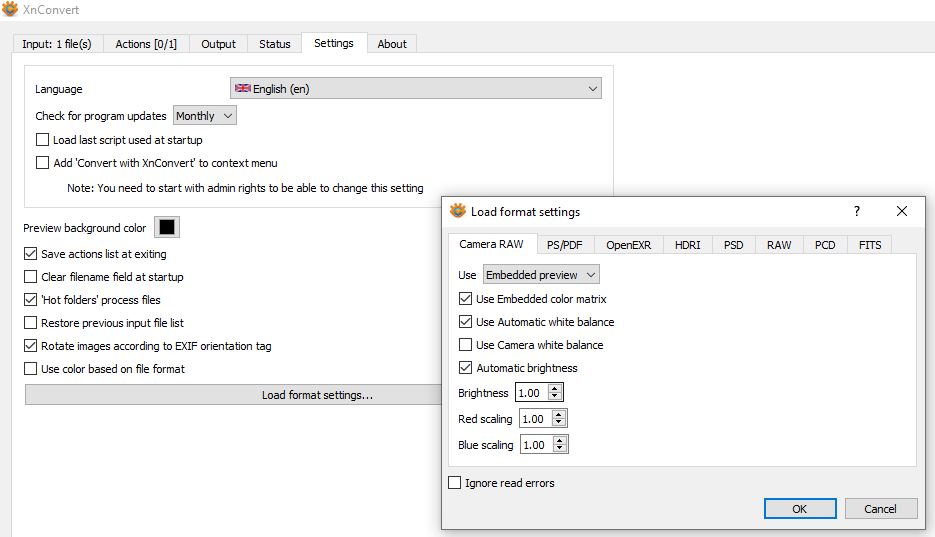The width and height of the screenshot is (935, 537).
Task: Toggle Ignore read errors checkbox
Action: [456, 483]
